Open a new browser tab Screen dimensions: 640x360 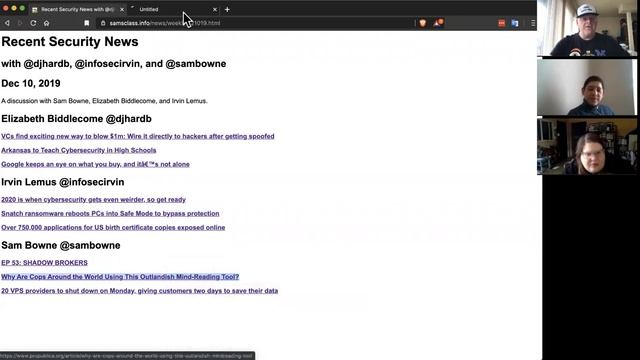pos(227,9)
